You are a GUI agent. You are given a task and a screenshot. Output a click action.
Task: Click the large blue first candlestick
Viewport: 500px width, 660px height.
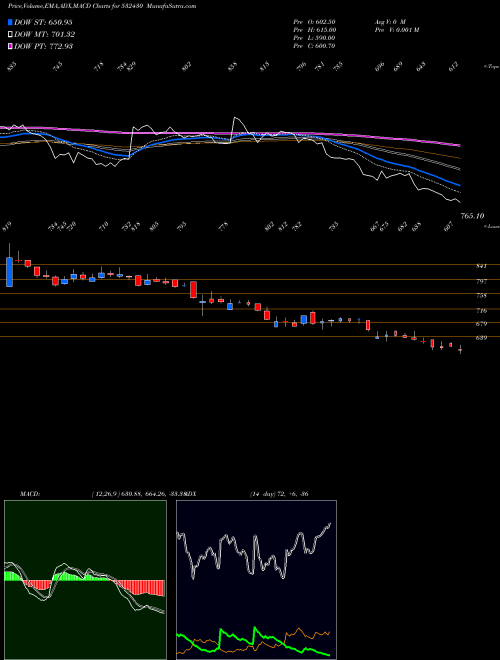point(9,272)
